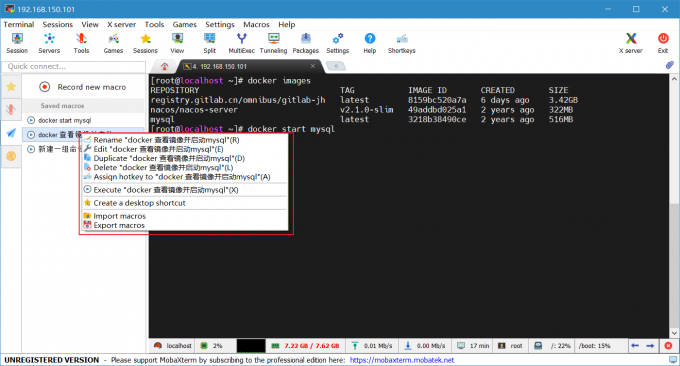Click the monitor icon at bottom-right corner

pyautogui.click(x=673, y=359)
